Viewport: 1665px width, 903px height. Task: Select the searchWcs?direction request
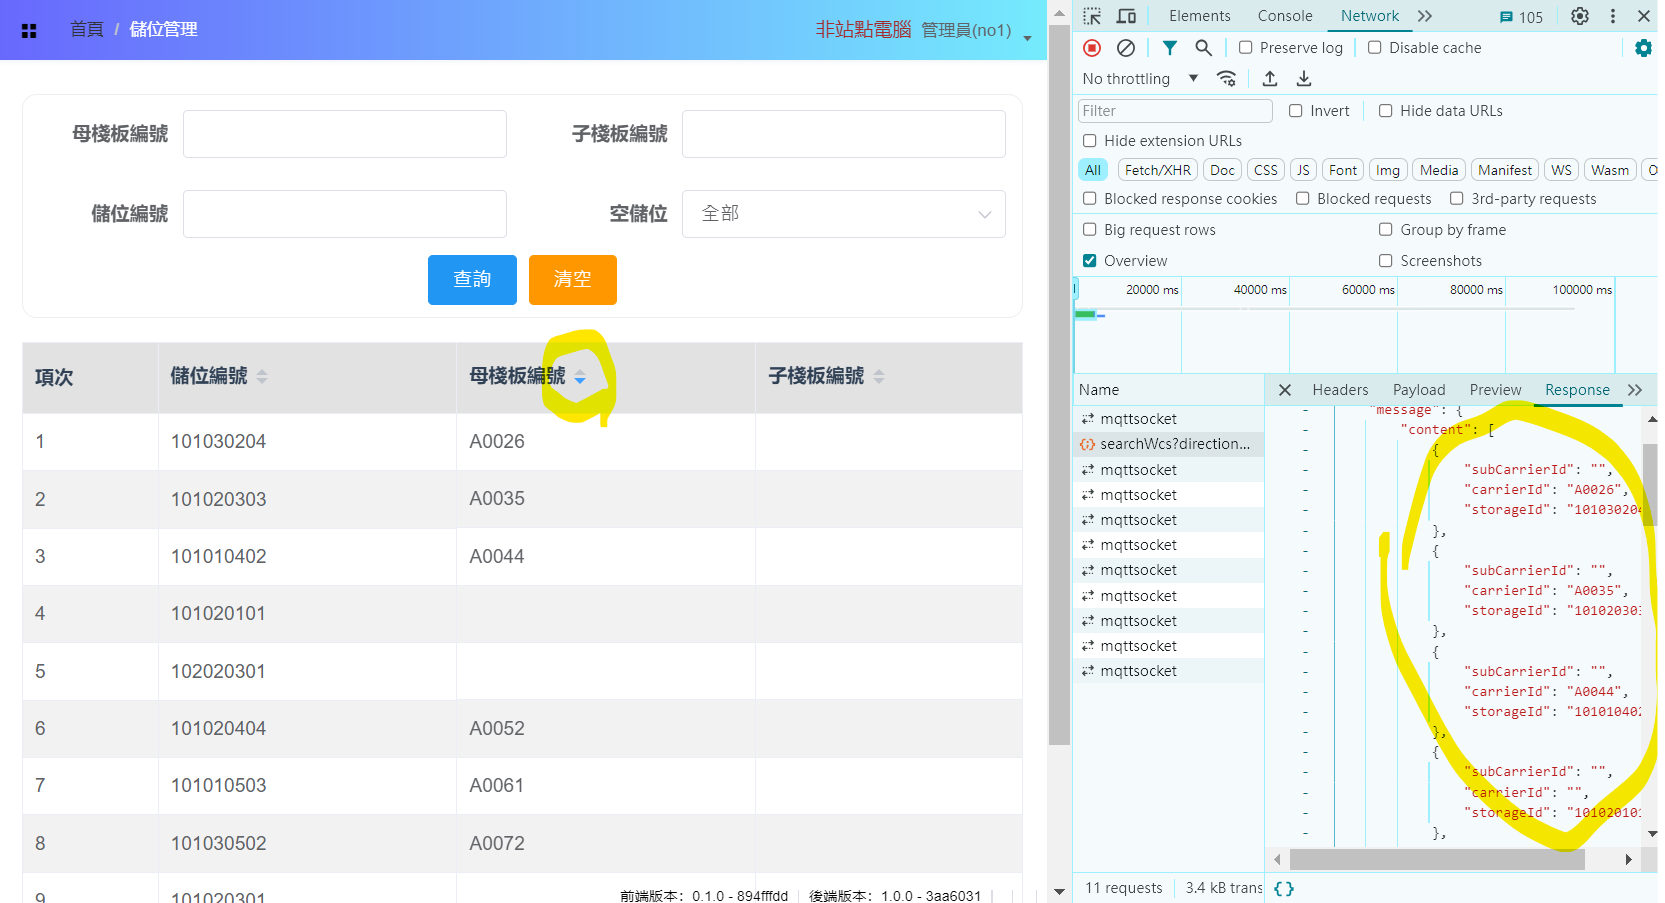coord(1168,444)
